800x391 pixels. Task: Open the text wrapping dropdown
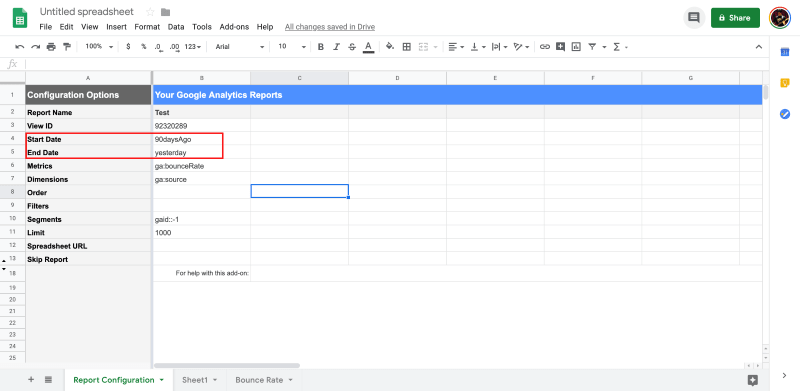[x=499, y=47]
